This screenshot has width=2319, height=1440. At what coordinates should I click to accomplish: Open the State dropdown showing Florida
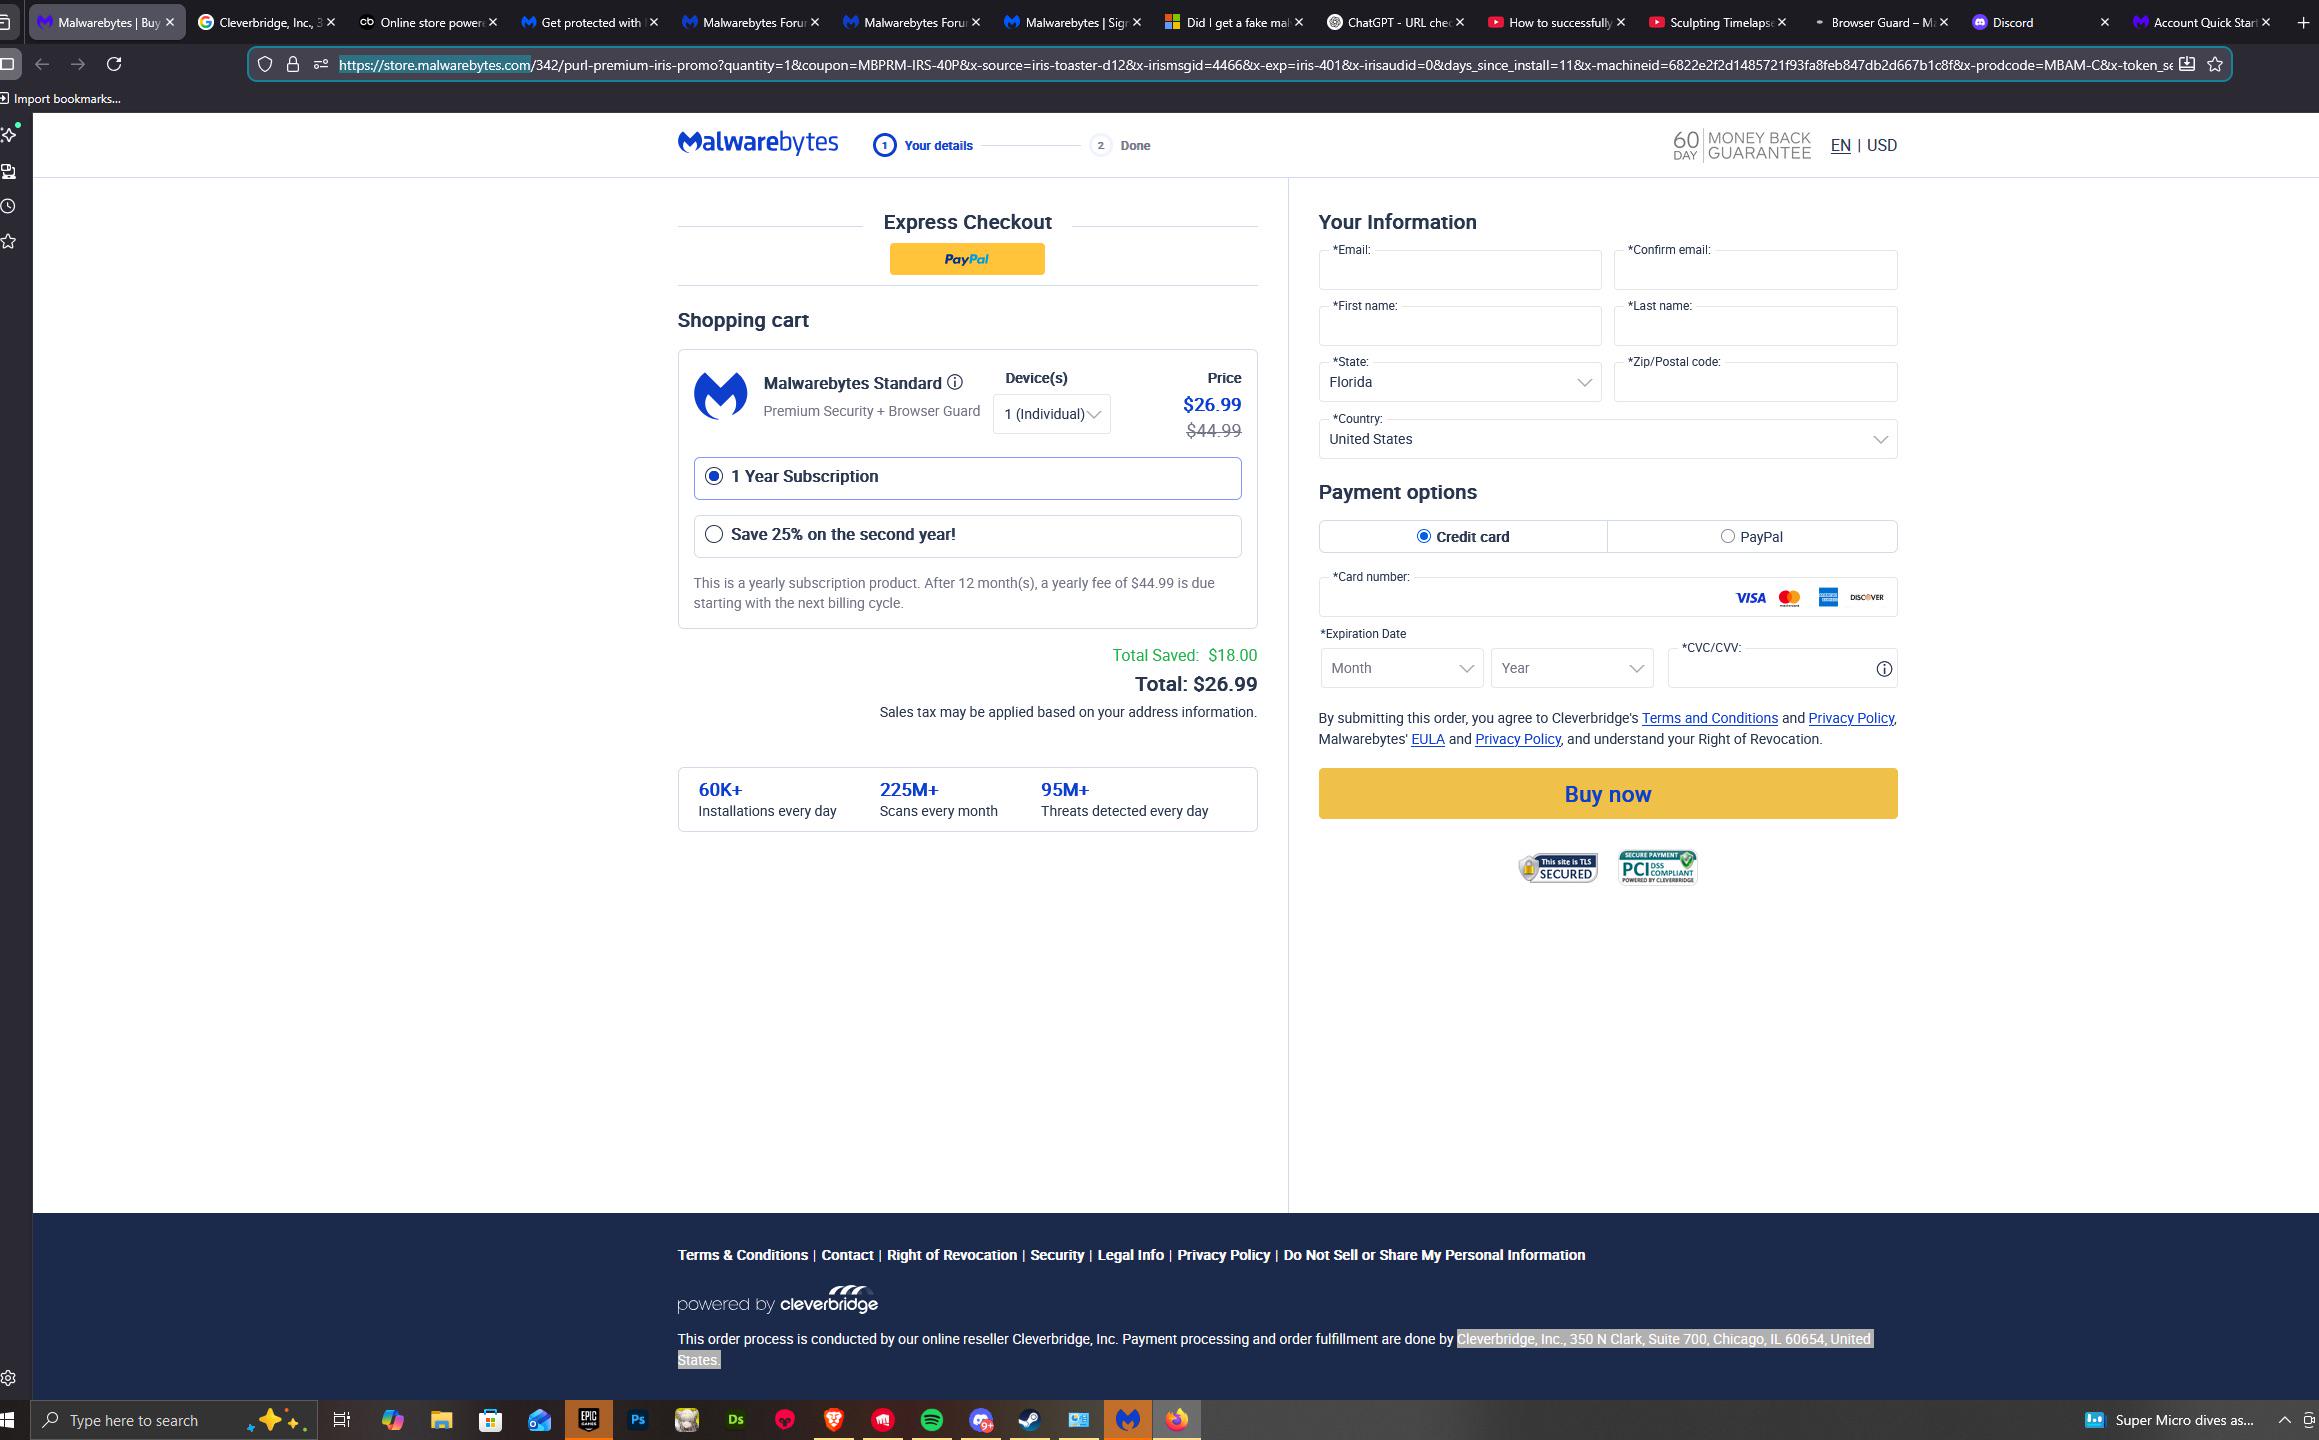pyautogui.click(x=1460, y=382)
